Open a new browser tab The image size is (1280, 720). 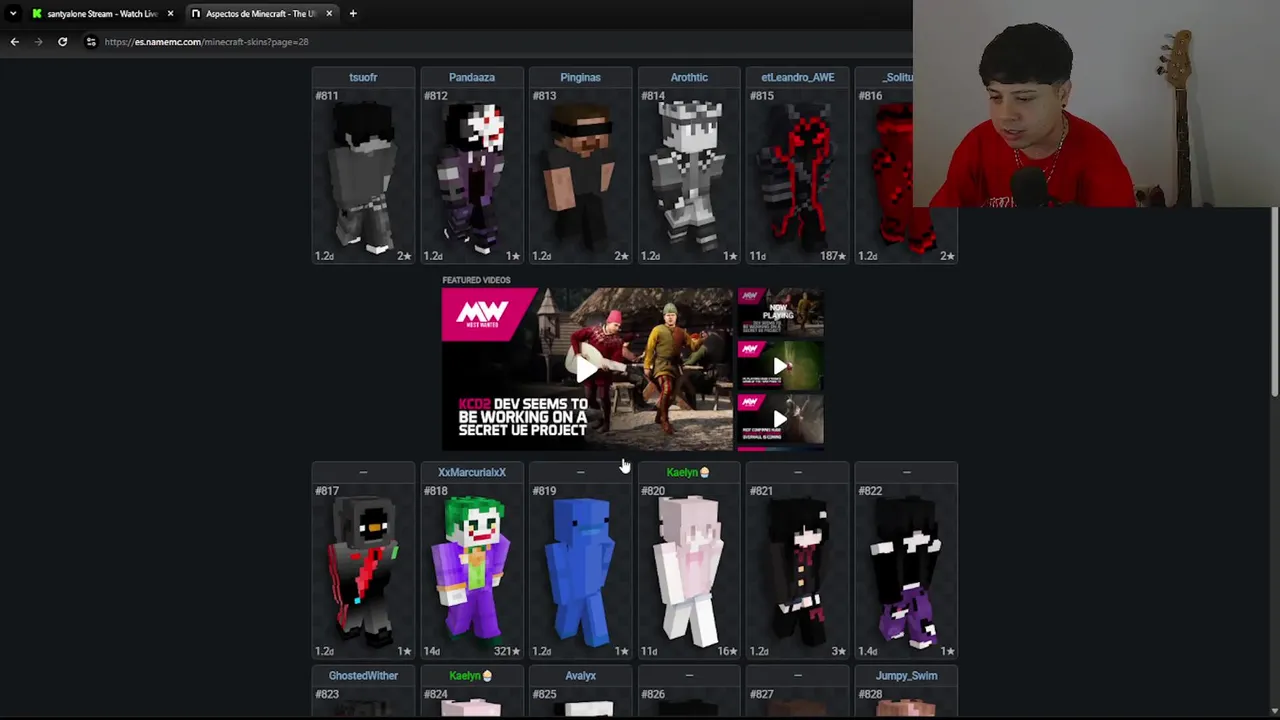click(353, 14)
